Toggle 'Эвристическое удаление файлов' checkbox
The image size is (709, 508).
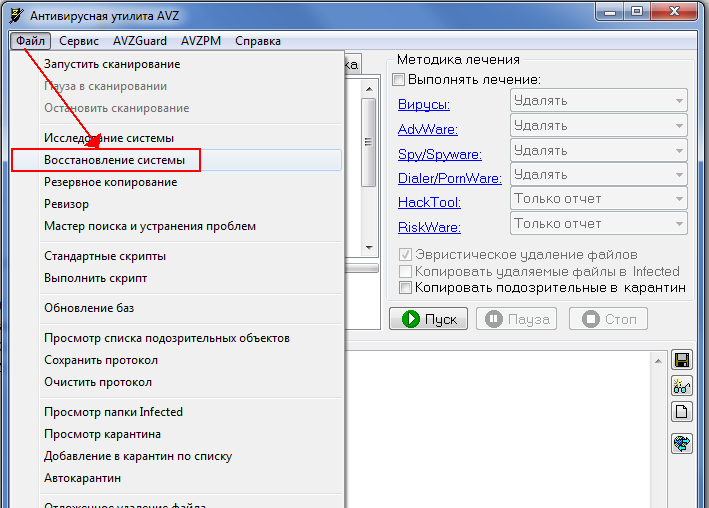pyautogui.click(x=405, y=255)
